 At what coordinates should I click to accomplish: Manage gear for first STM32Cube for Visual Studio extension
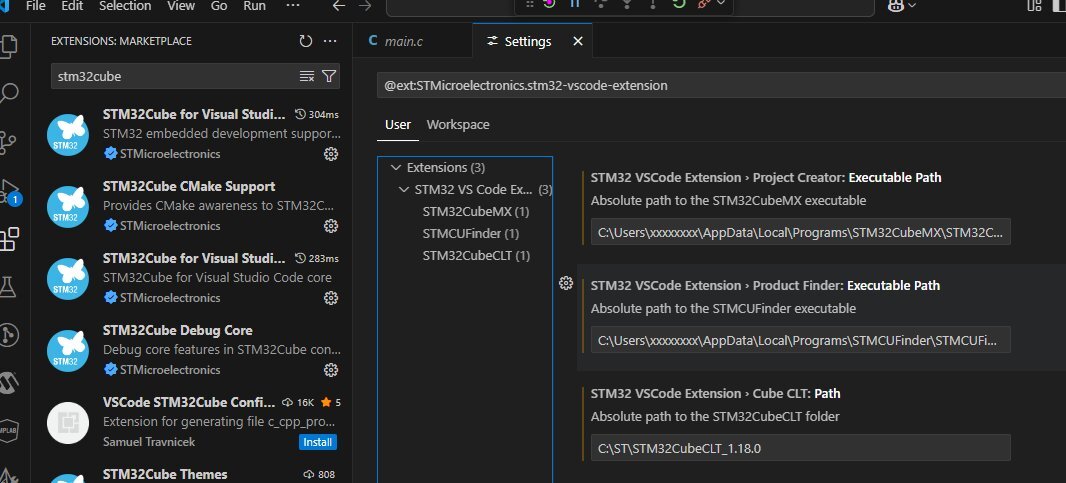coord(330,154)
